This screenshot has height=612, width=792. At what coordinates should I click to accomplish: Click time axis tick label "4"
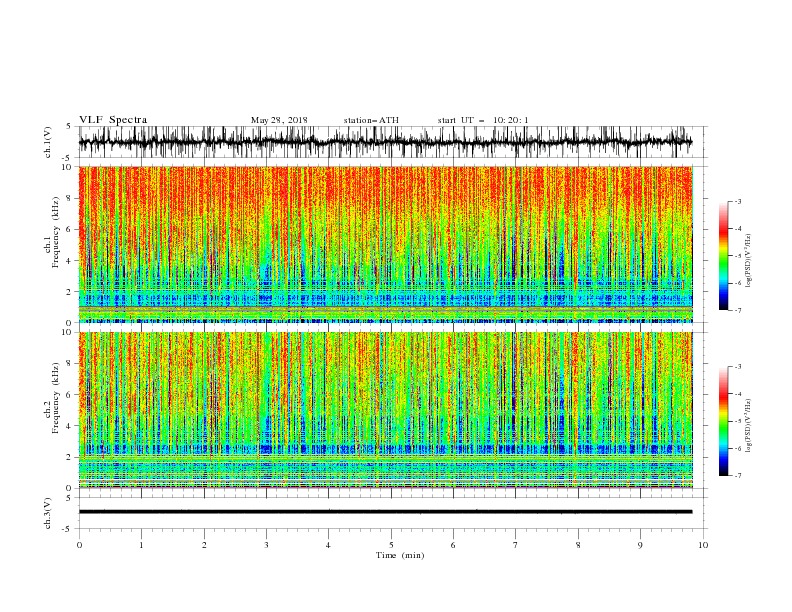(328, 545)
